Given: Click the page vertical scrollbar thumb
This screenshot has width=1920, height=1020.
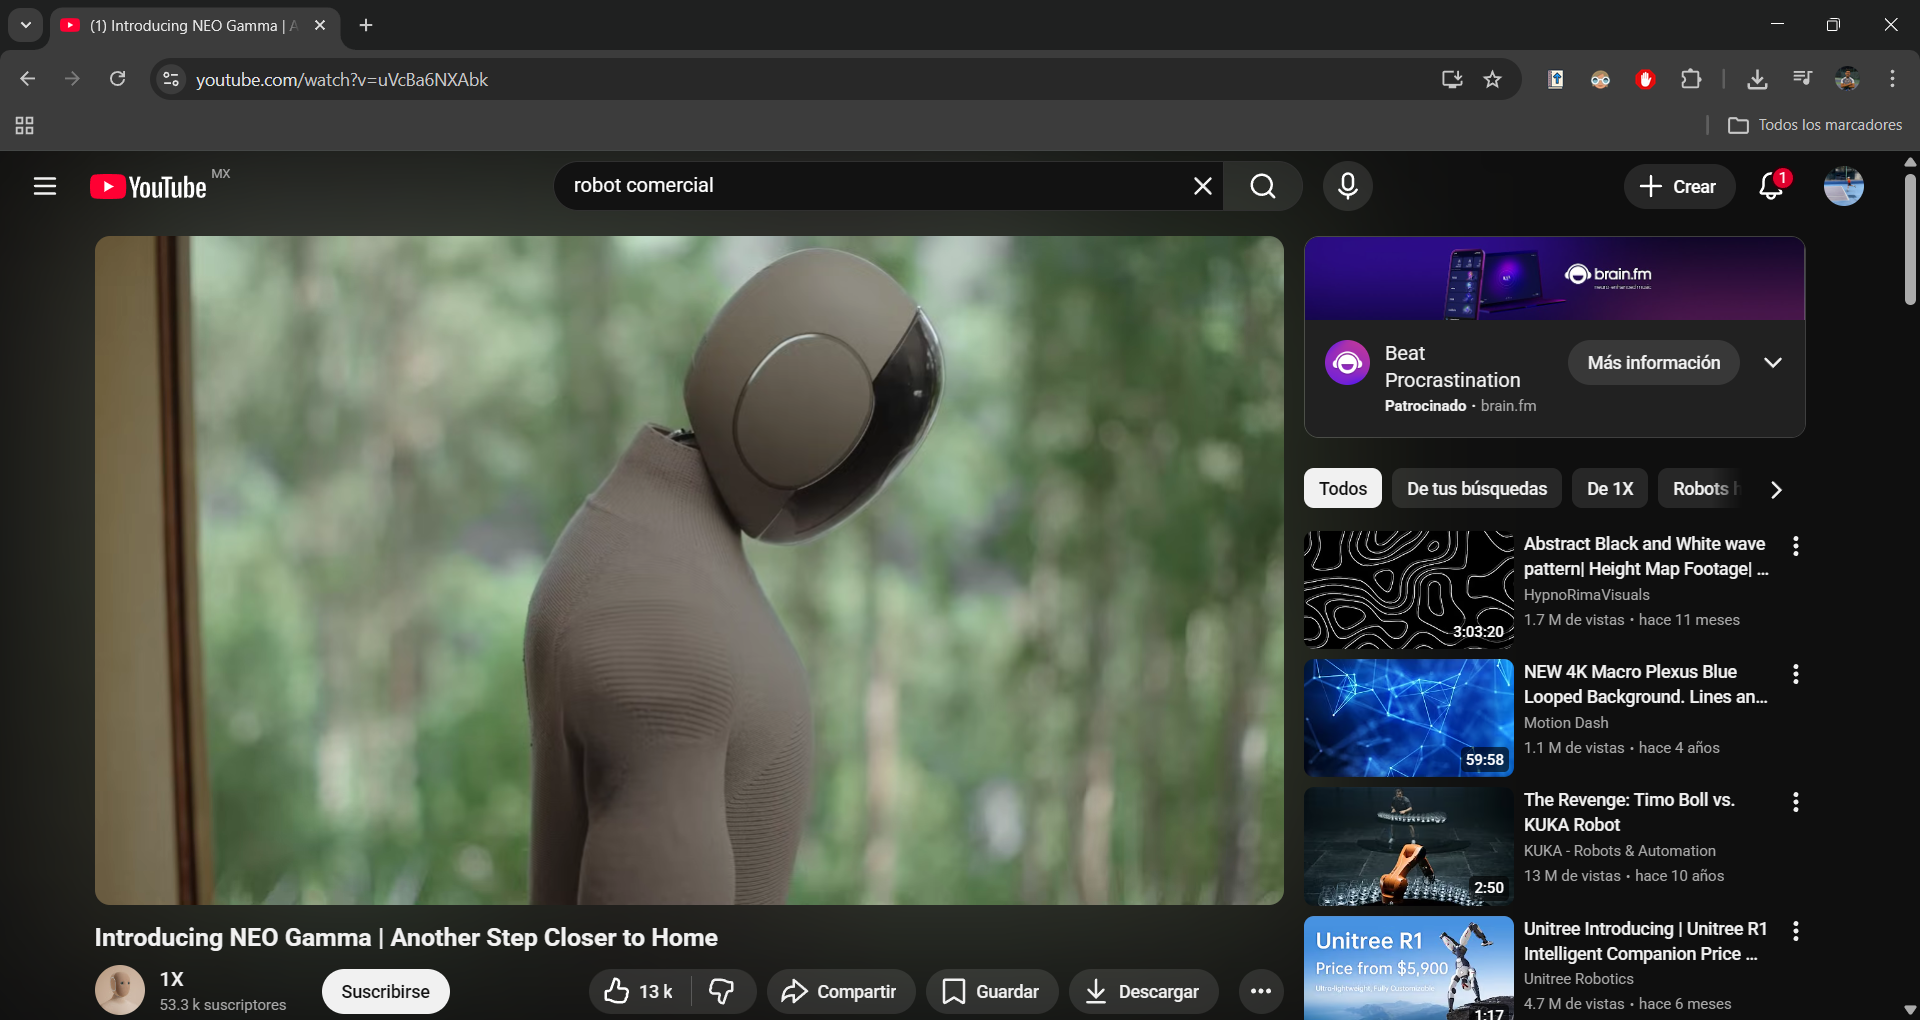Looking at the screenshot, I should click(1910, 240).
